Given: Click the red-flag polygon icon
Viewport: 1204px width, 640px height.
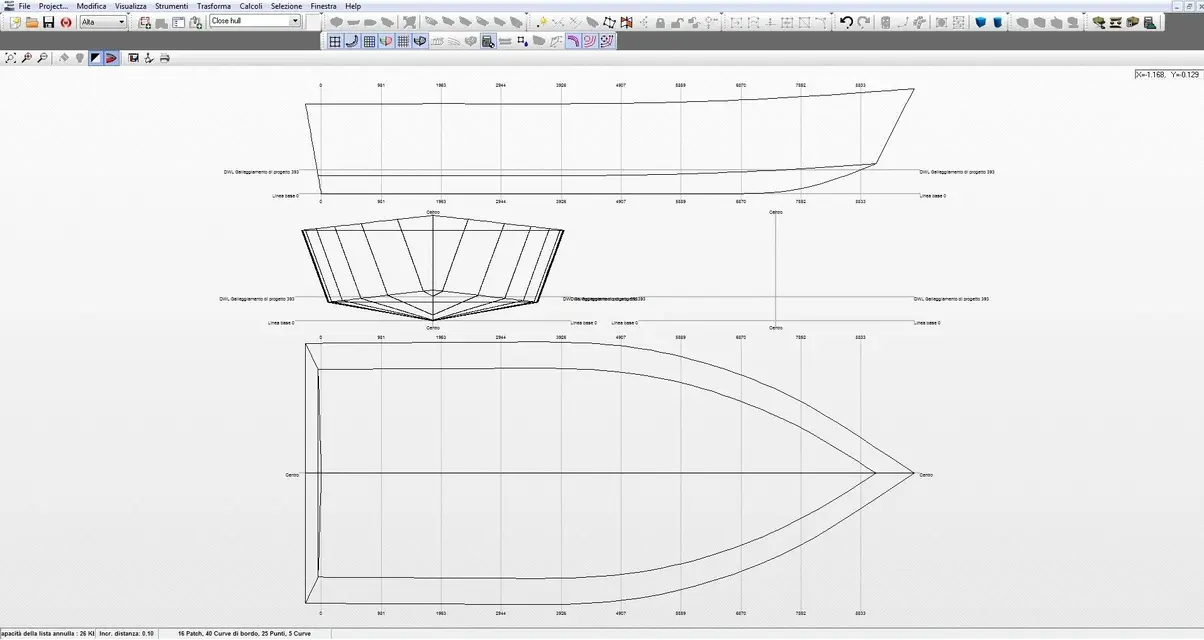Looking at the screenshot, I should pos(626,22).
